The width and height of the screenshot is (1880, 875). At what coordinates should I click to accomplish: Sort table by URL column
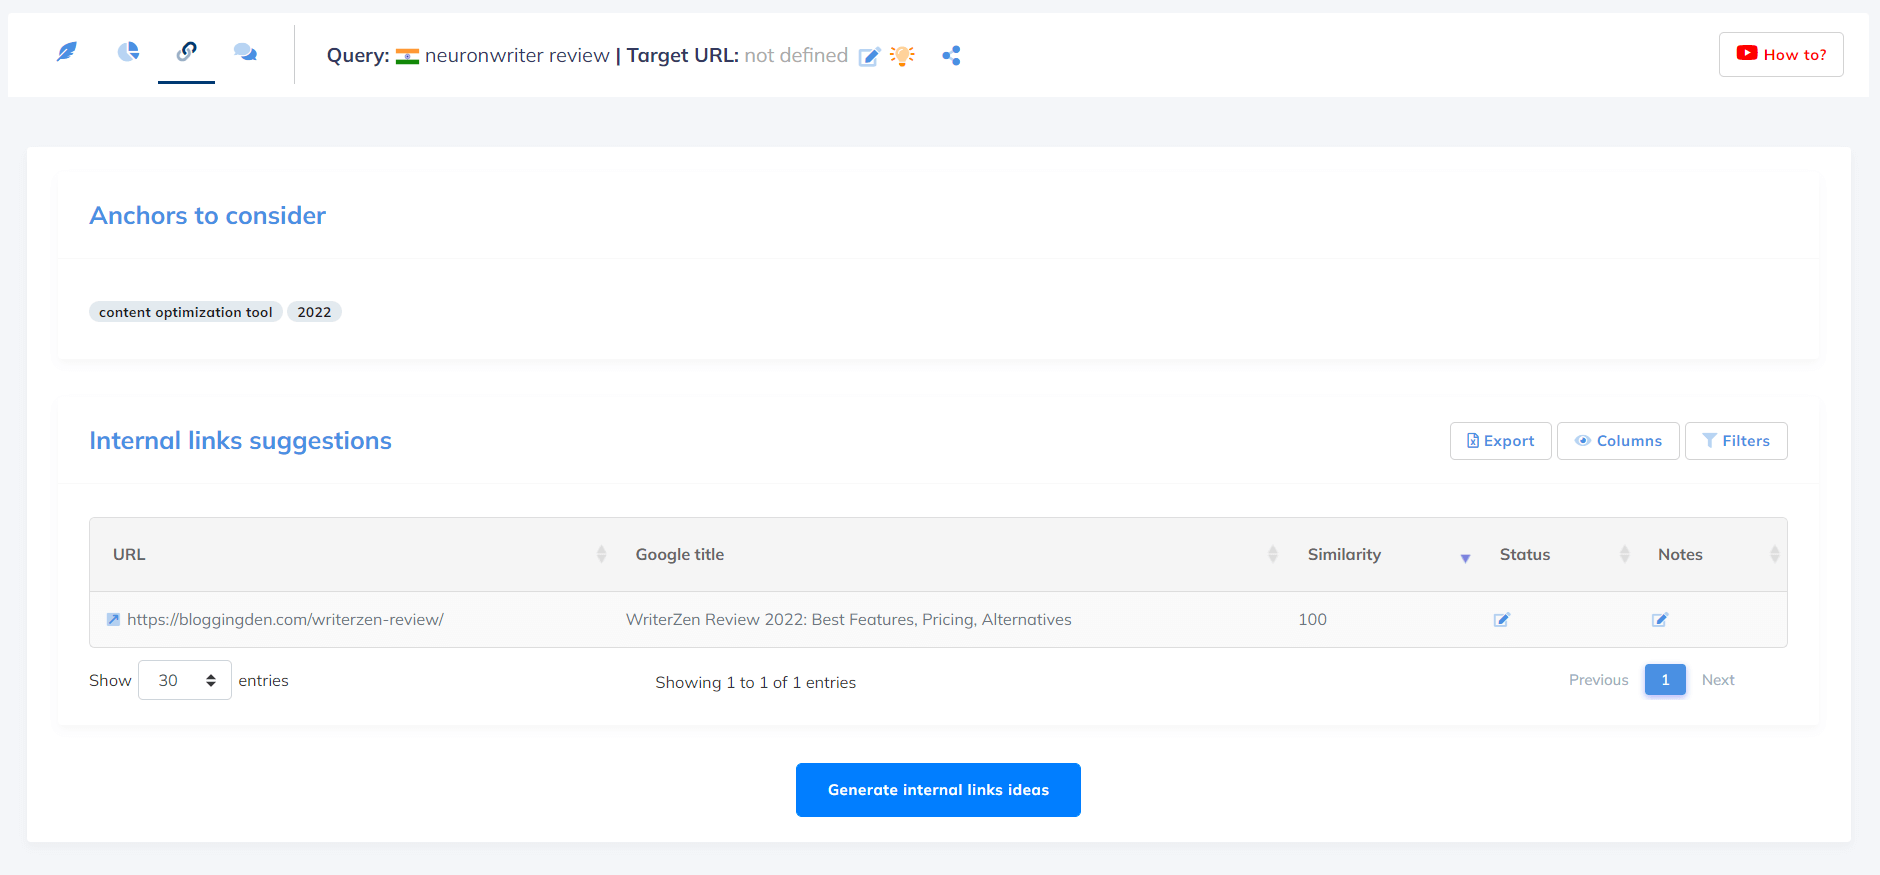[x=351, y=554]
